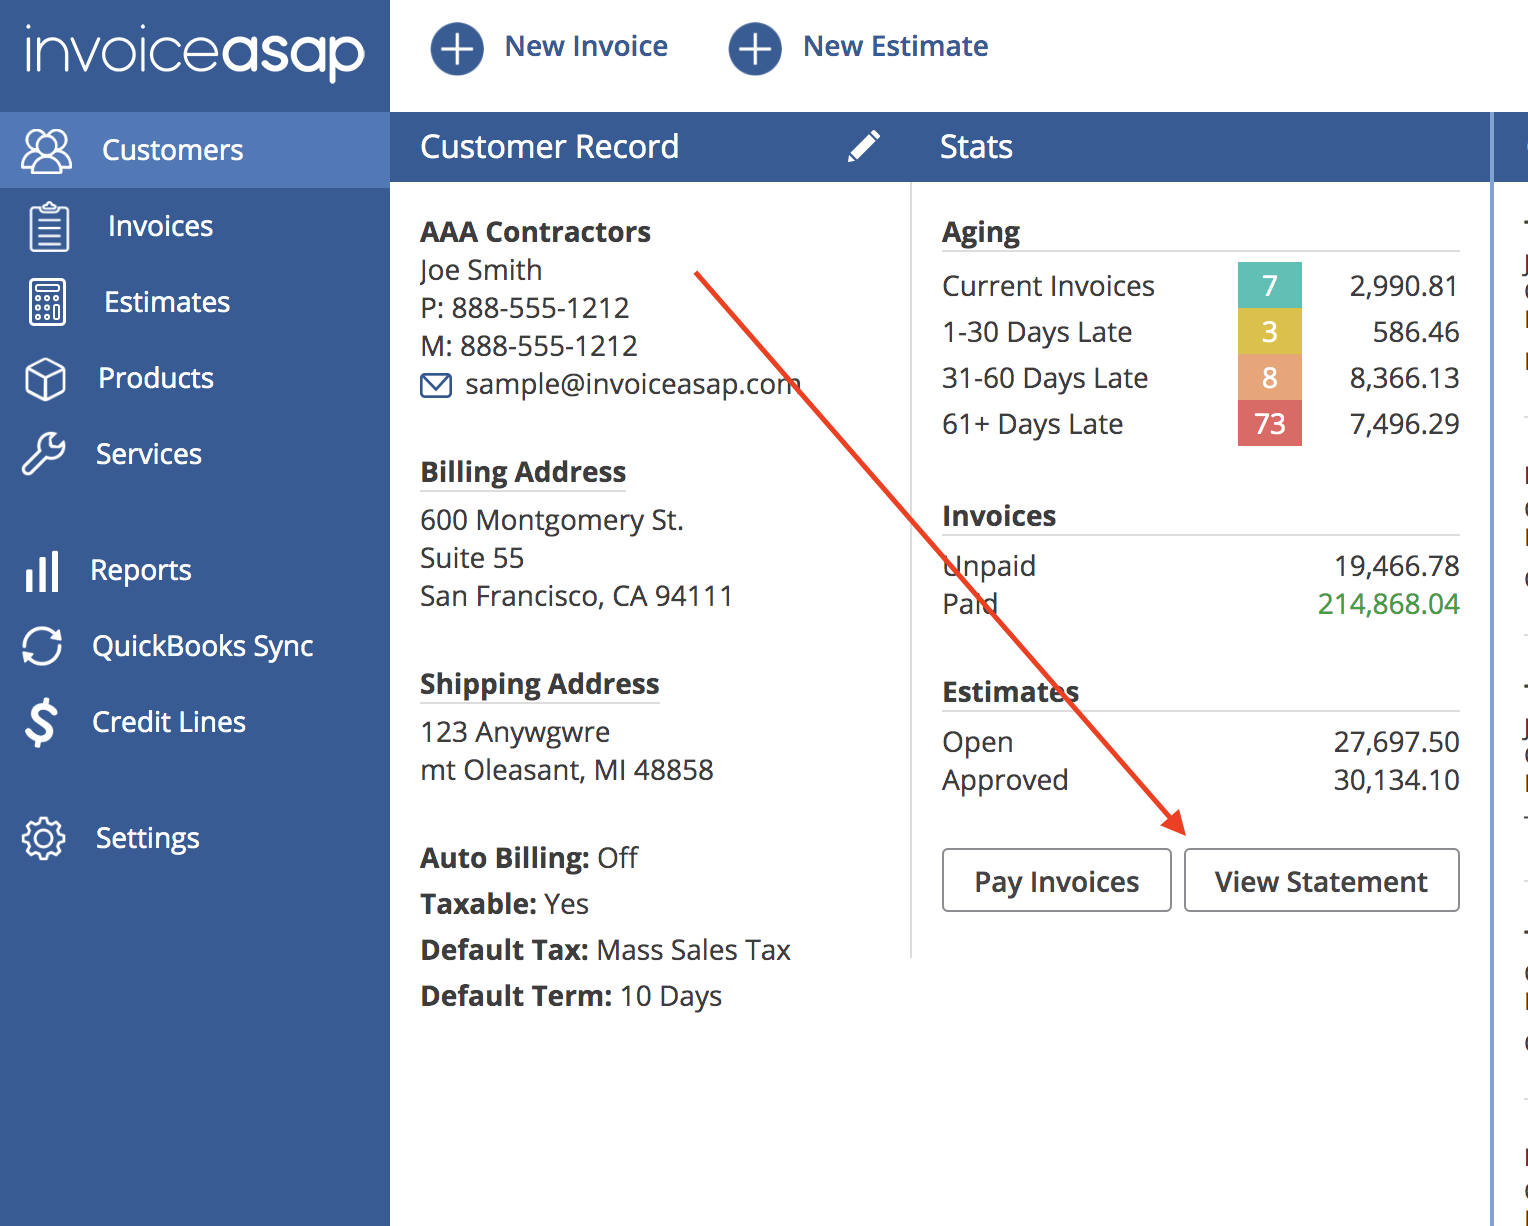Click the Paid invoices total 214,868.04
The image size is (1528, 1226).
point(1389,604)
